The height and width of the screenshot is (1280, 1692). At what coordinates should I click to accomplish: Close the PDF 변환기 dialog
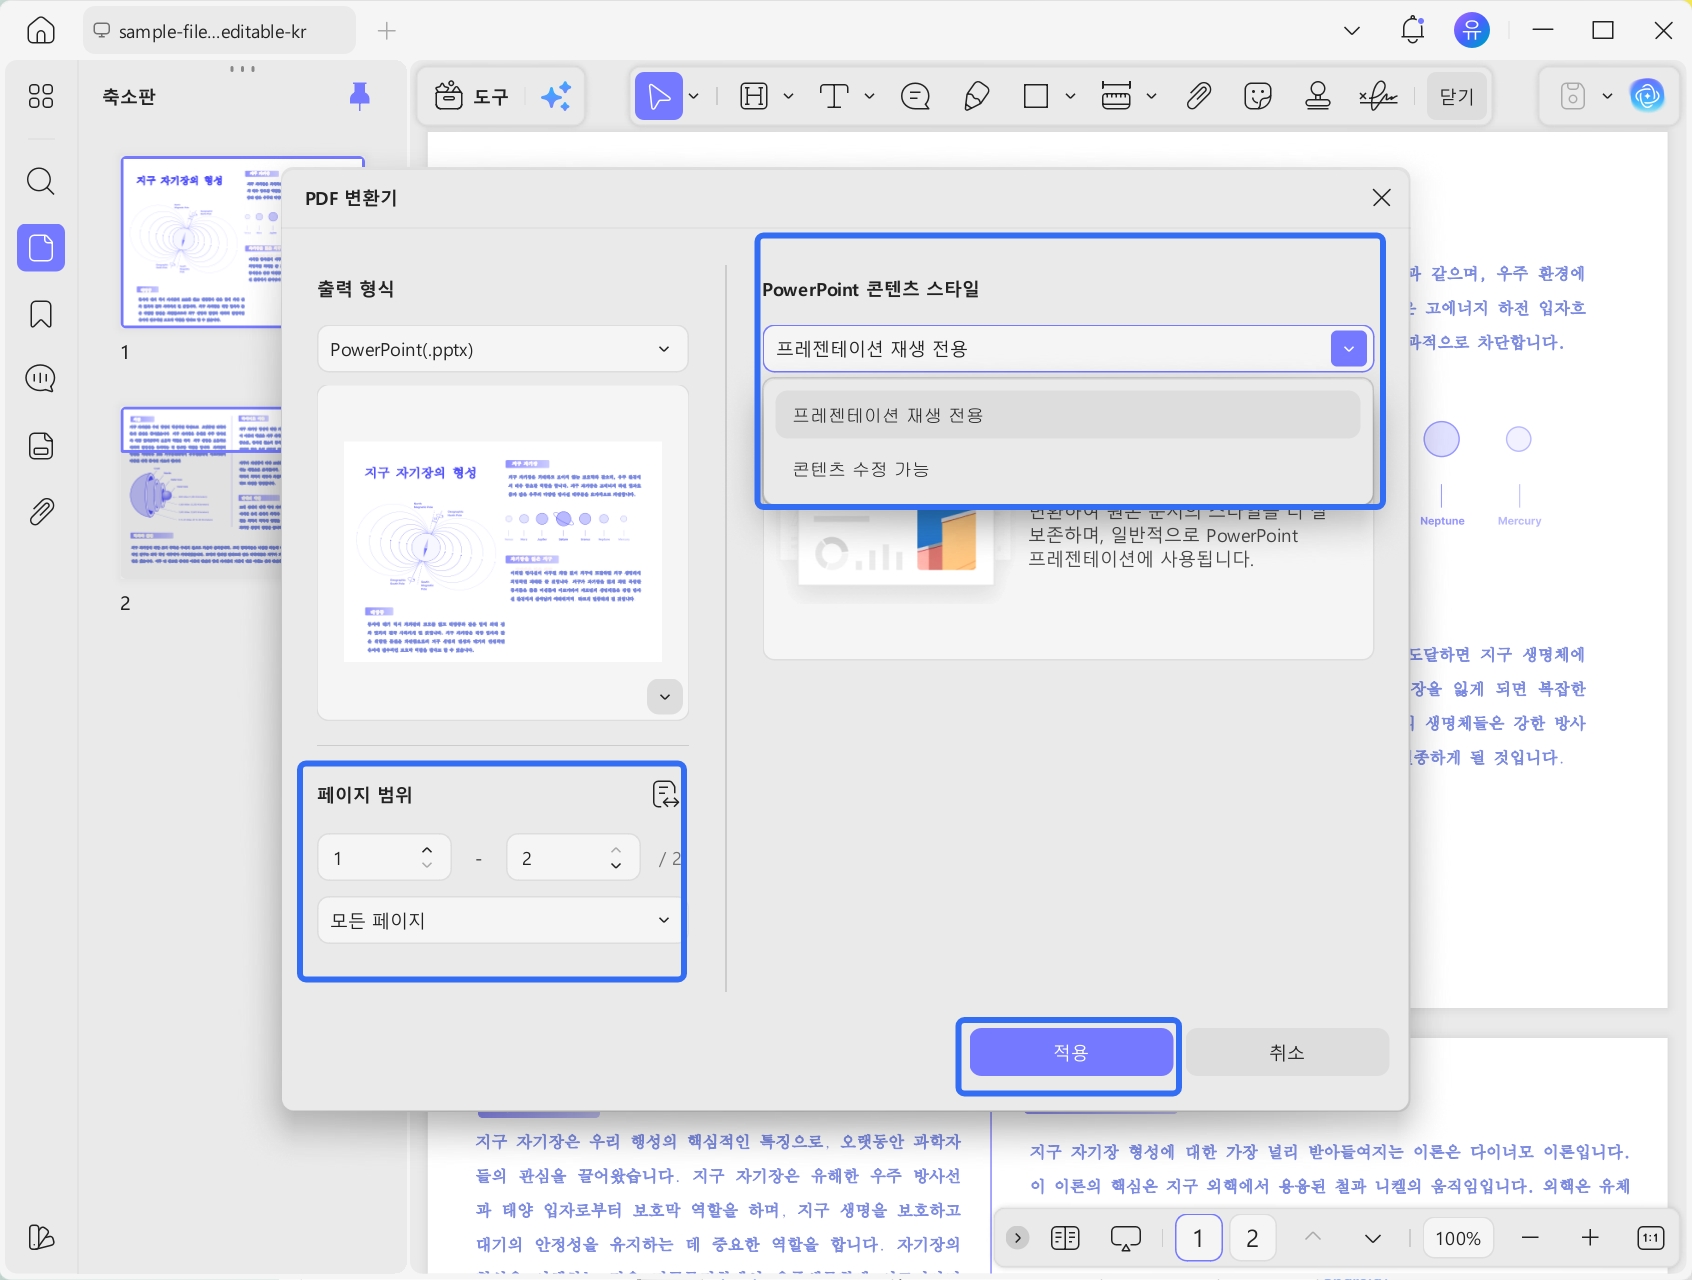click(1381, 198)
